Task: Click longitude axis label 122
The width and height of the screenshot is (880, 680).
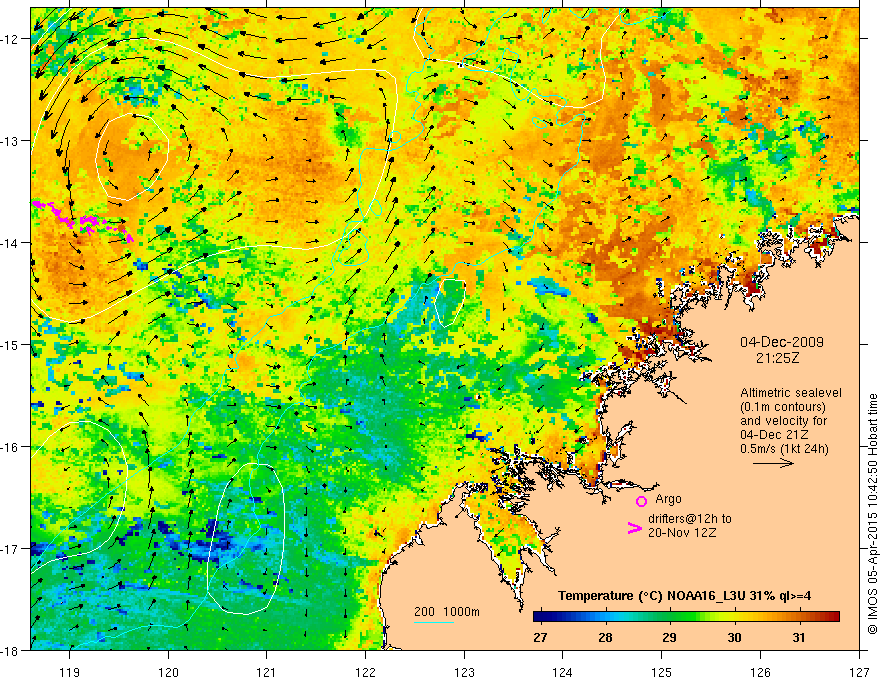Action: click(x=365, y=672)
